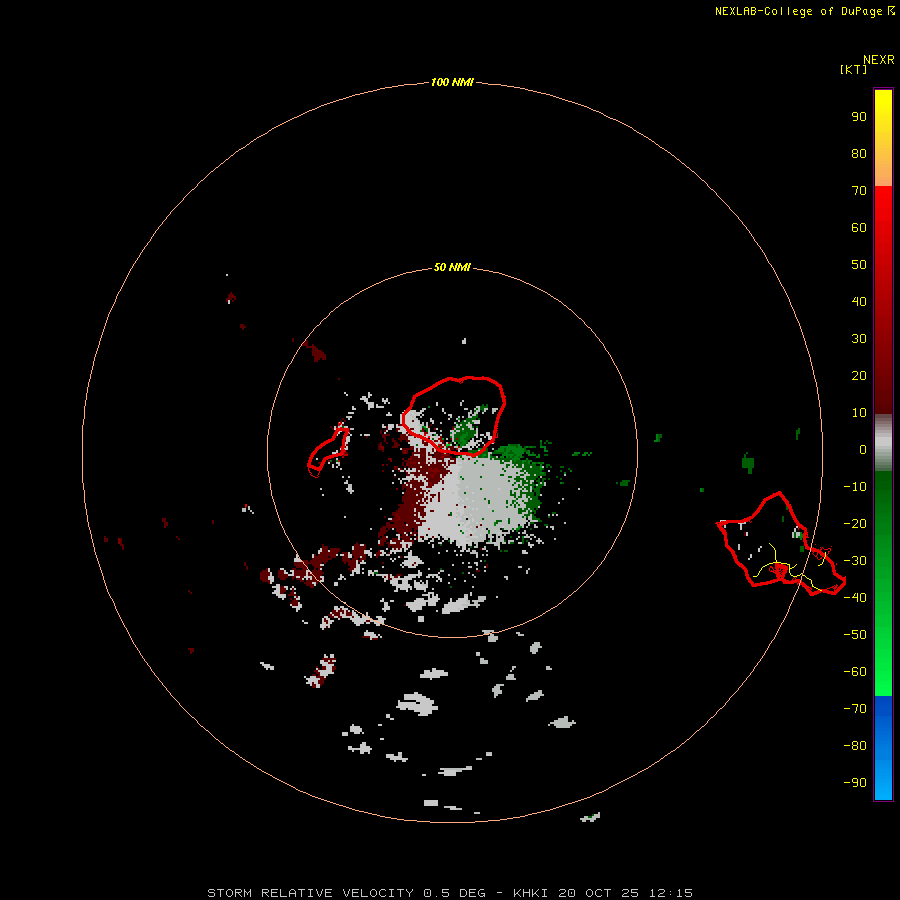Click the 40 value on velocity scale
The height and width of the screenshot is (900, 900).
click(859, 301)
